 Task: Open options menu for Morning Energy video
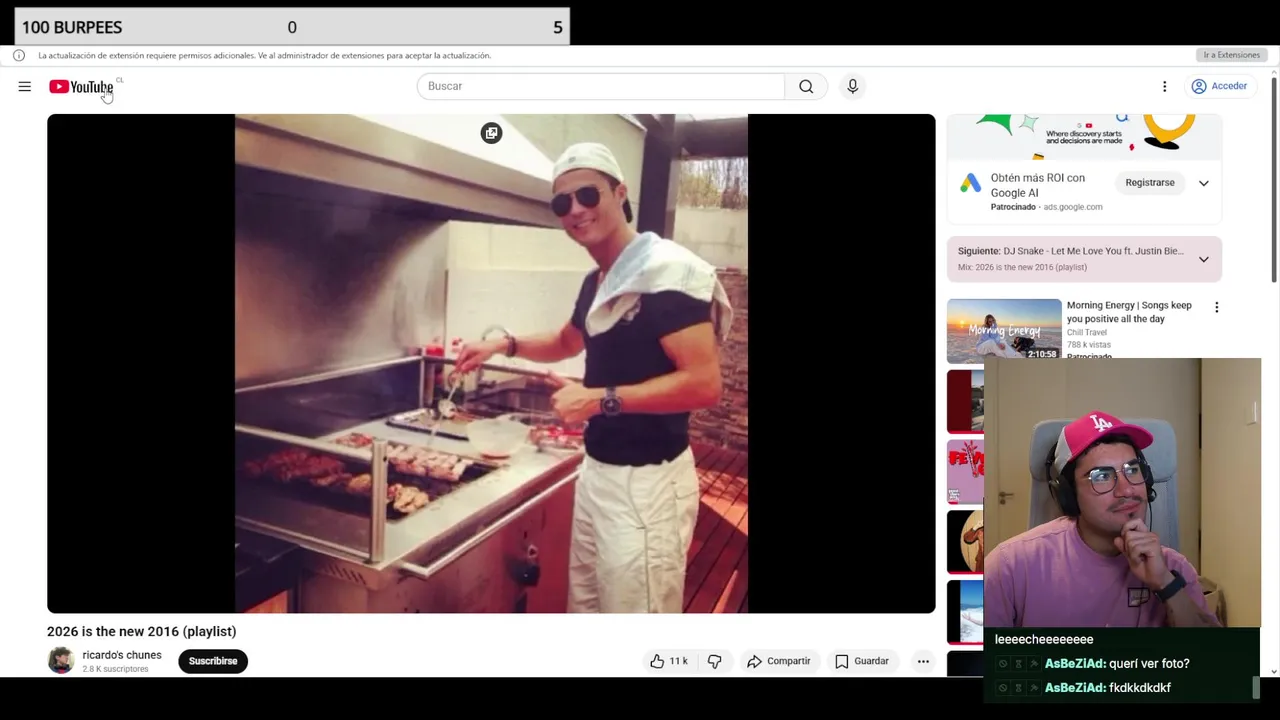(1216, 308)
